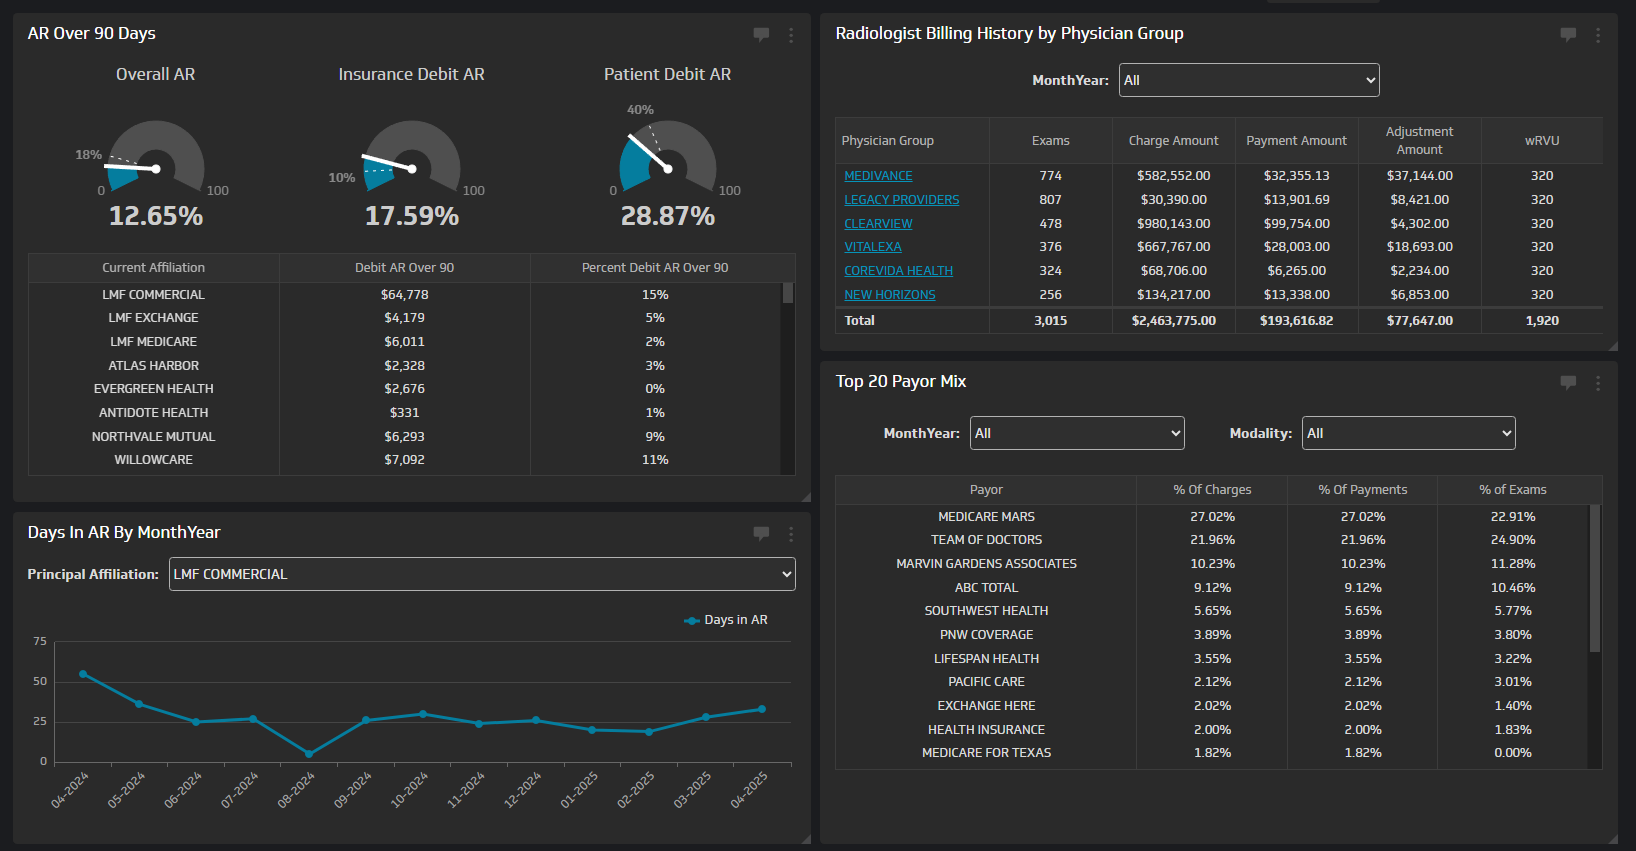Viewport: 1636px width, 851px height.
Task: Click resize handle of Radiologist Billing History panel
Action: coord(1613,345)
